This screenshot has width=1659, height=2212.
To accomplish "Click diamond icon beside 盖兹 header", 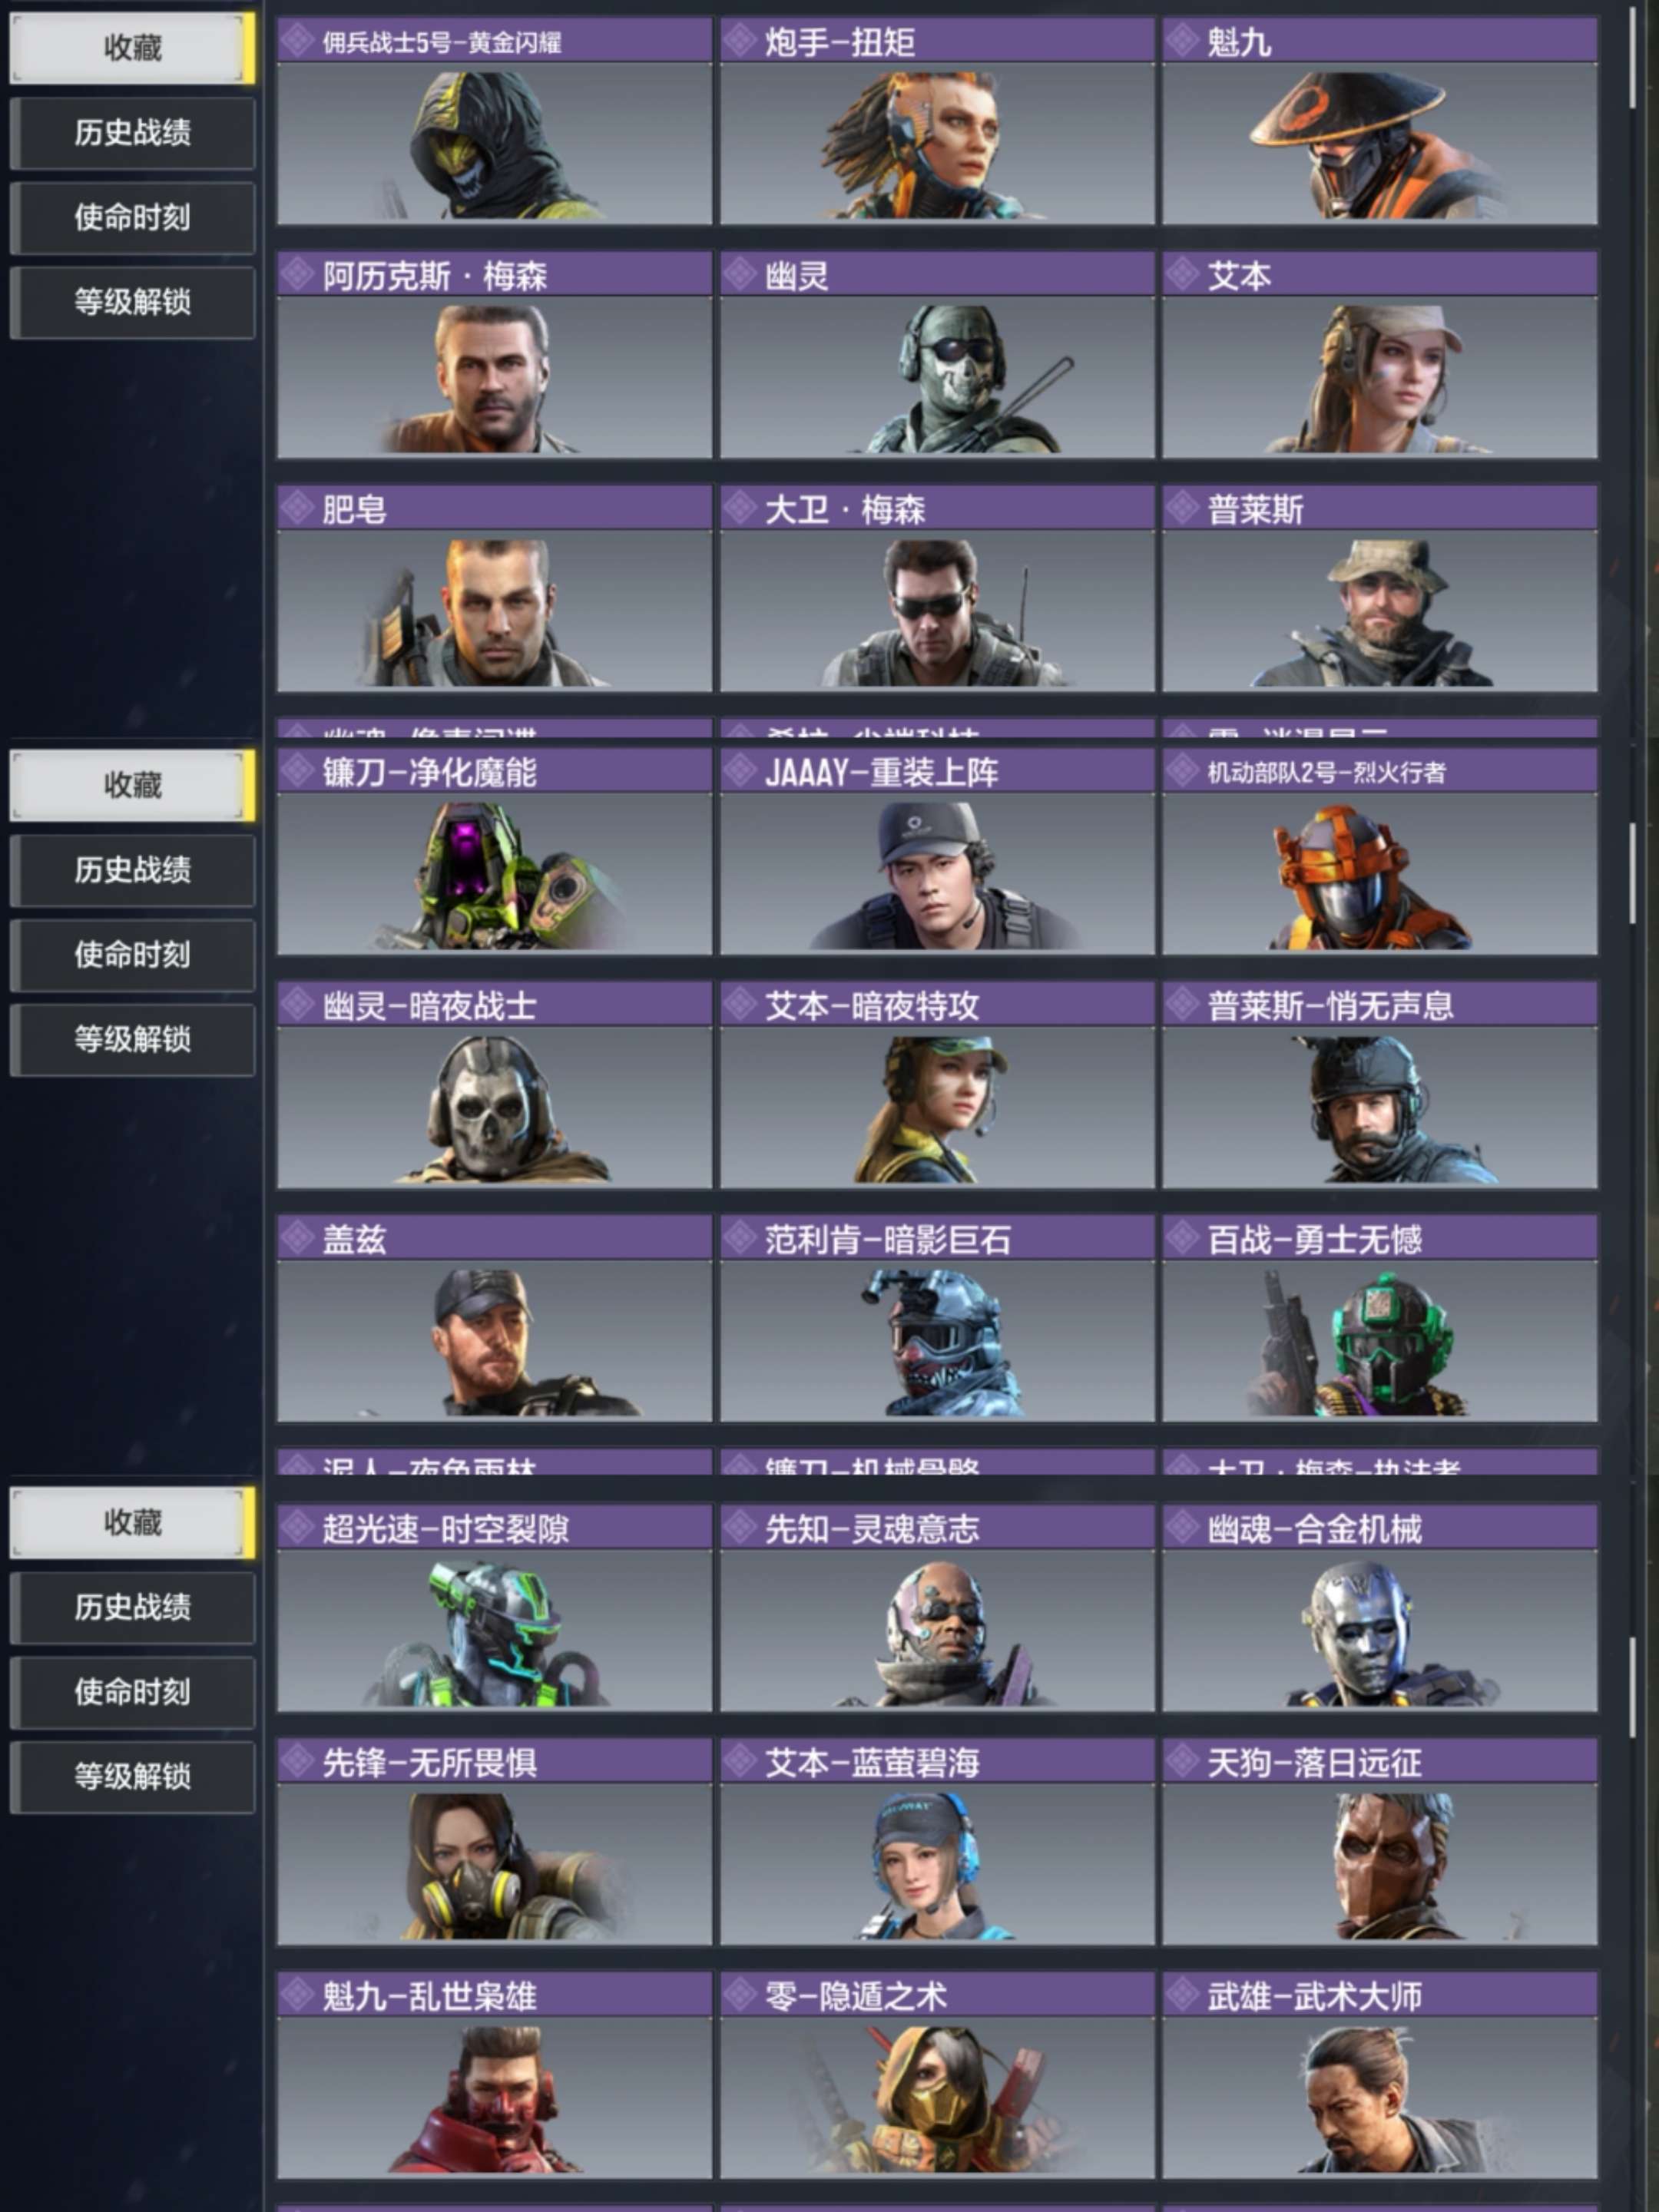I will [x=297, y=1239].
